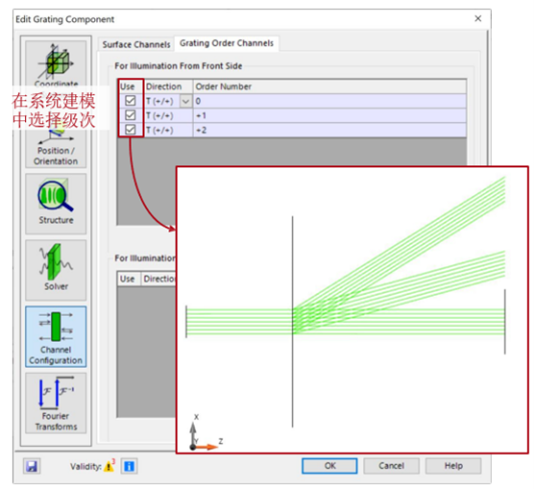534x489 pixels.
Task: Toggle Use checkbox for order +2
Action: pyautogui.click(x=130, y=130)
